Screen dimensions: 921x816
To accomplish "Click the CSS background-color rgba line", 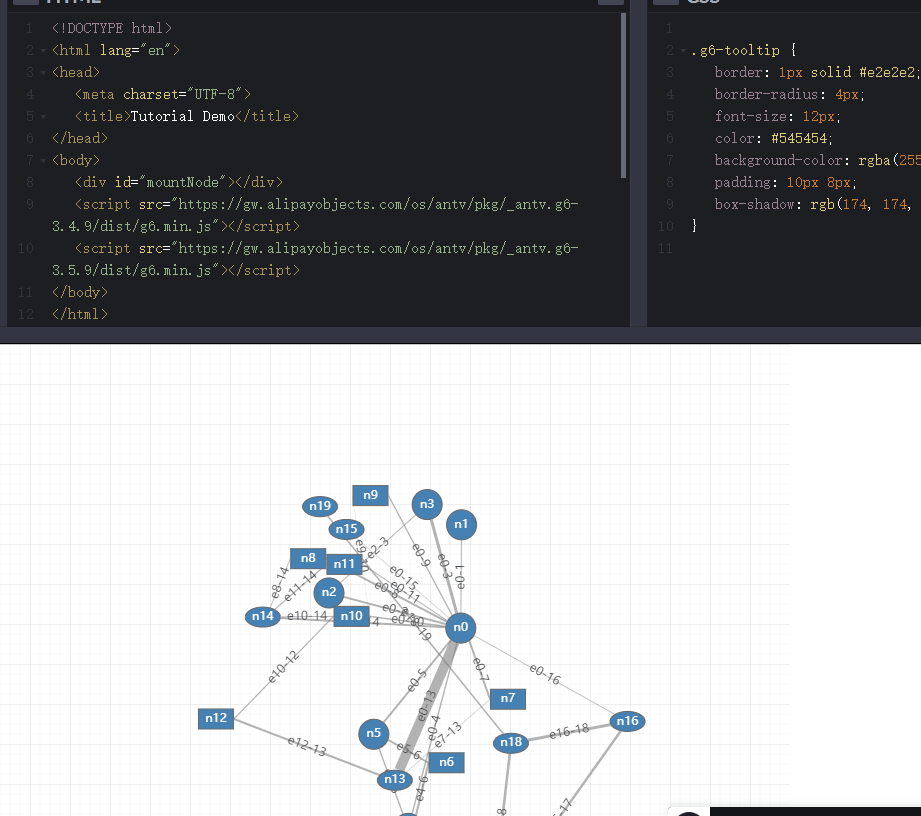I will 818,160.
